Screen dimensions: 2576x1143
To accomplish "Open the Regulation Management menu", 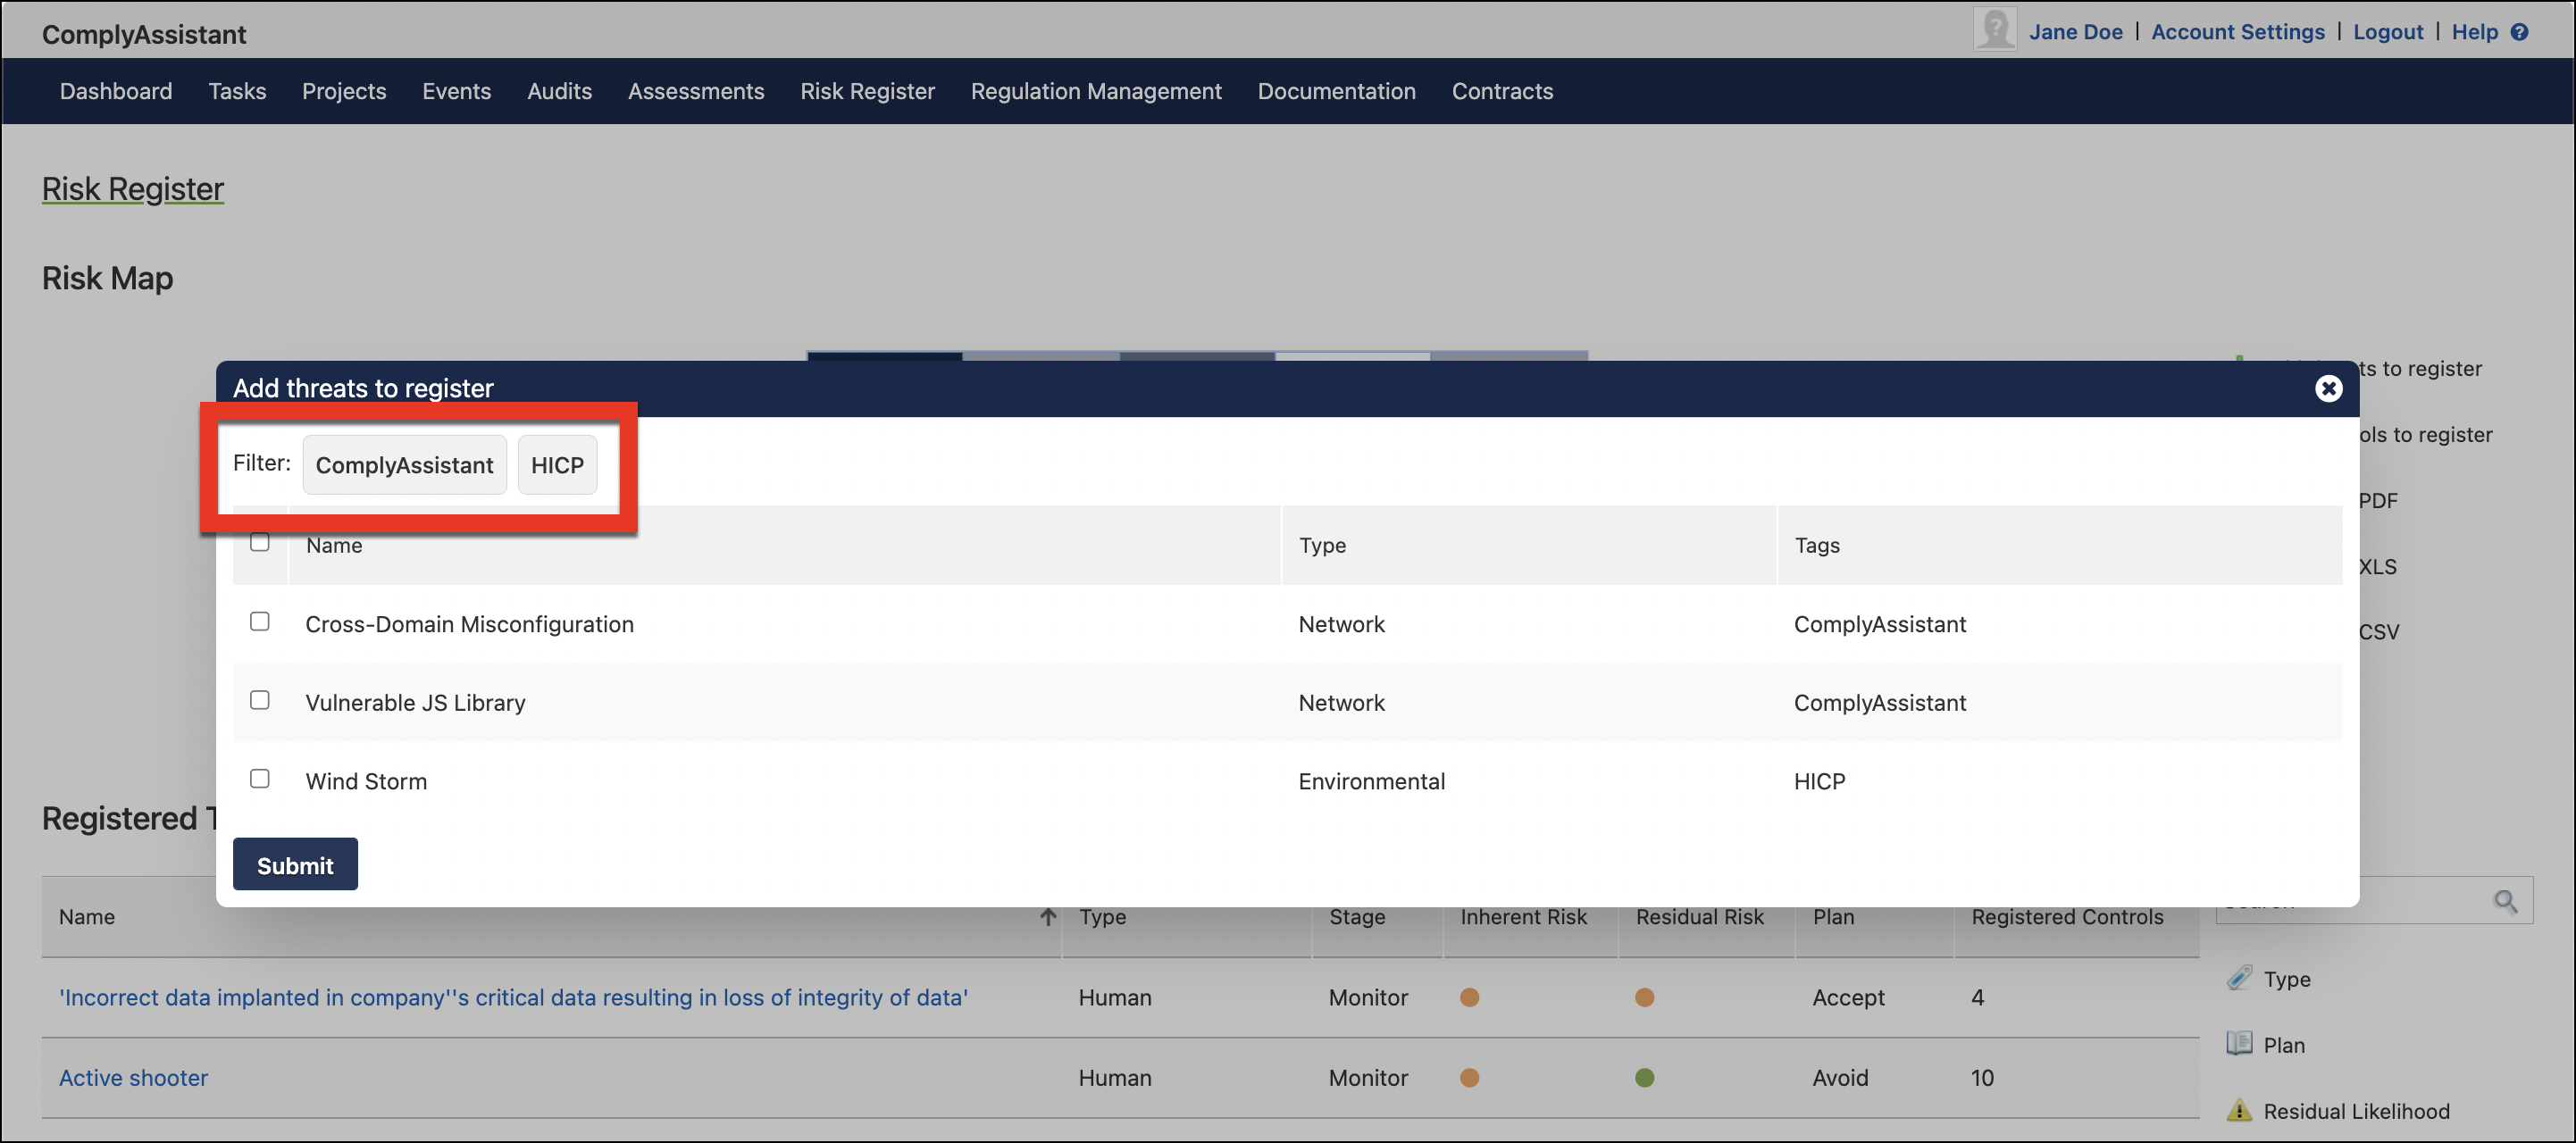I will point(1096,91).
